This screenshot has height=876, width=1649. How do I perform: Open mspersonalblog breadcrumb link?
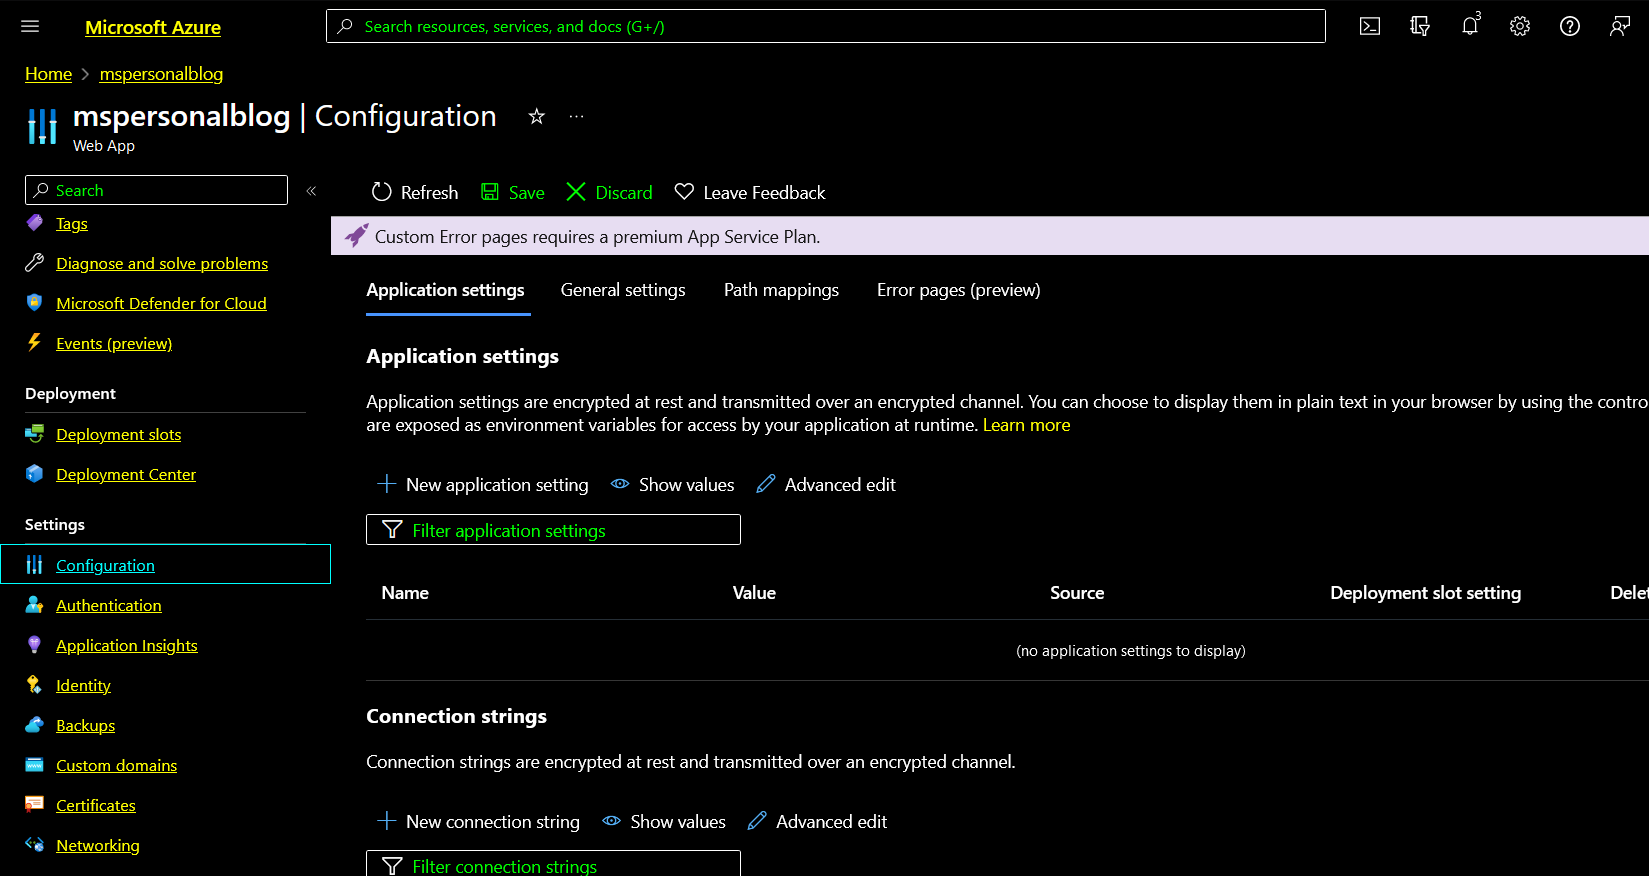(161, 74)
